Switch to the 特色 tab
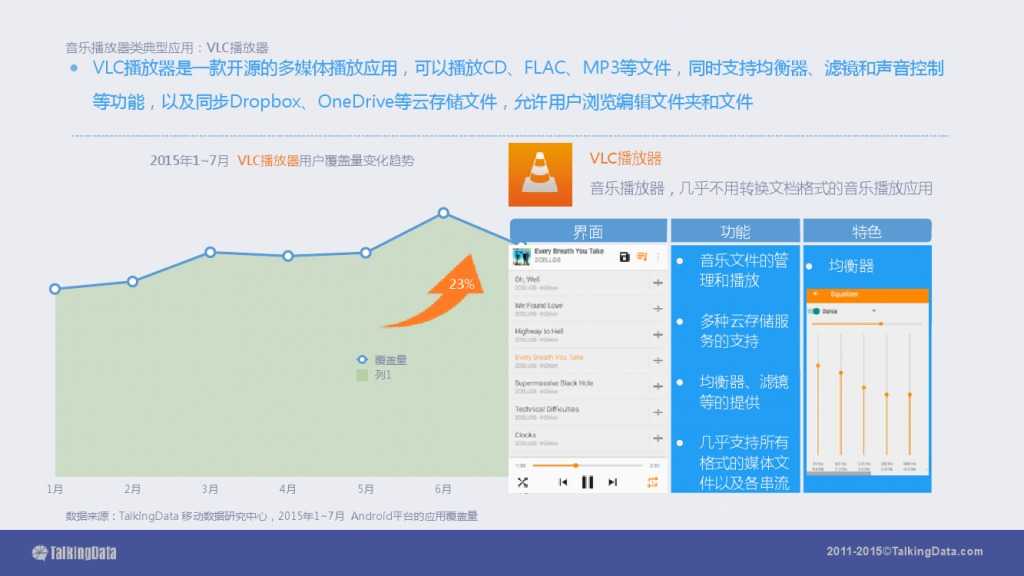1024x576 pixels. pos(868,231)
